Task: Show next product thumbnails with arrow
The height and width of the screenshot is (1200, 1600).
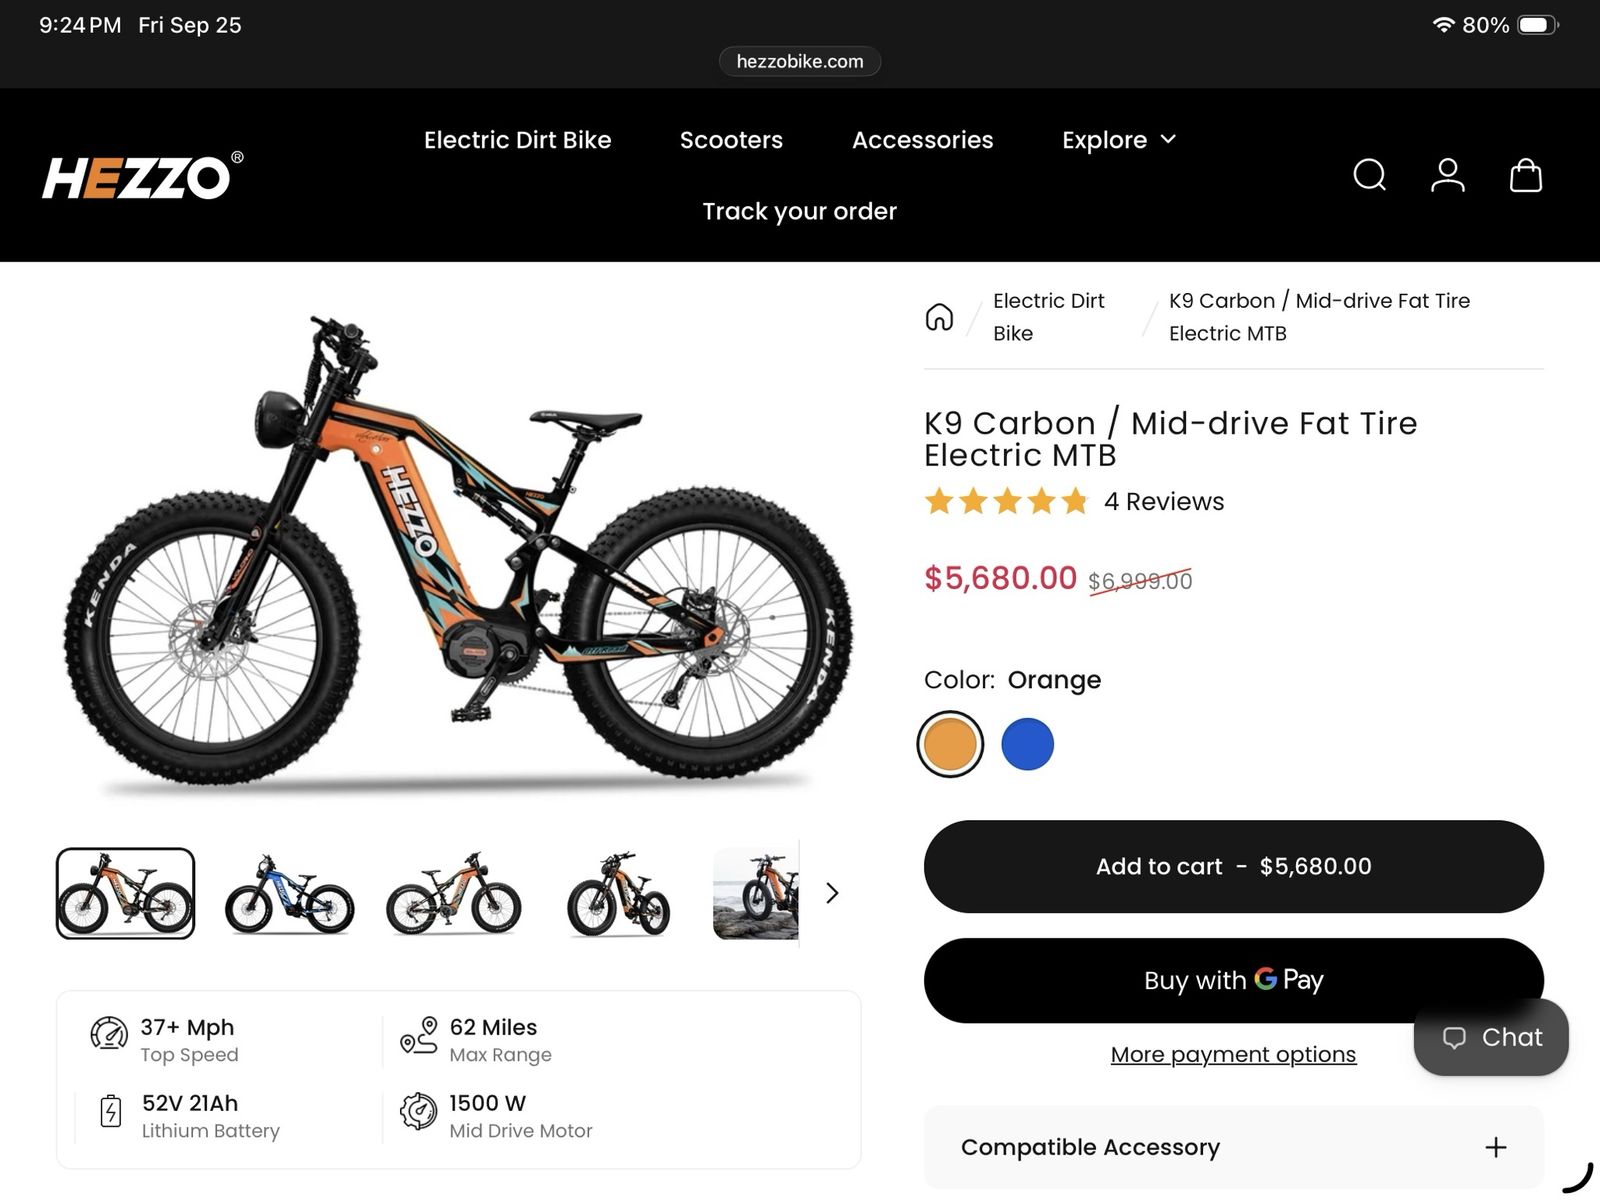Action: click(831, 893)
